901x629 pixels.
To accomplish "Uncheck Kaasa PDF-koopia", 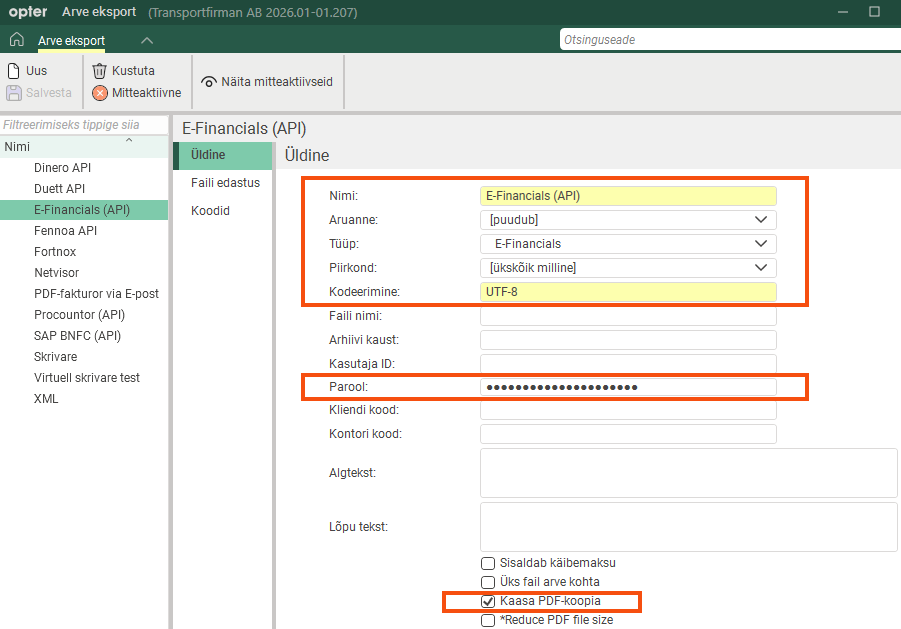I will point(488,601).
